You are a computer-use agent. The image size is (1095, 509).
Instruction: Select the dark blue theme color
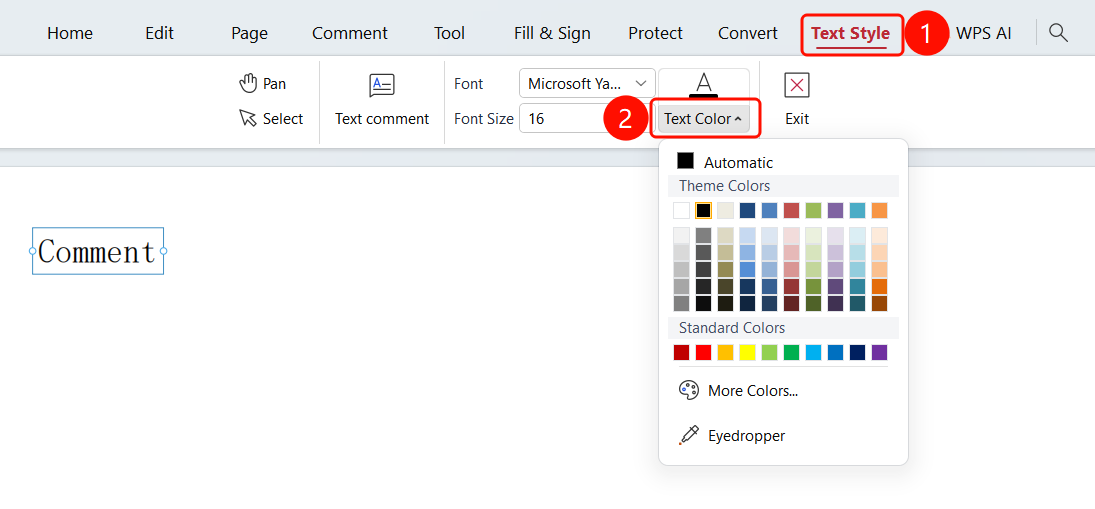tap(747, 210)
